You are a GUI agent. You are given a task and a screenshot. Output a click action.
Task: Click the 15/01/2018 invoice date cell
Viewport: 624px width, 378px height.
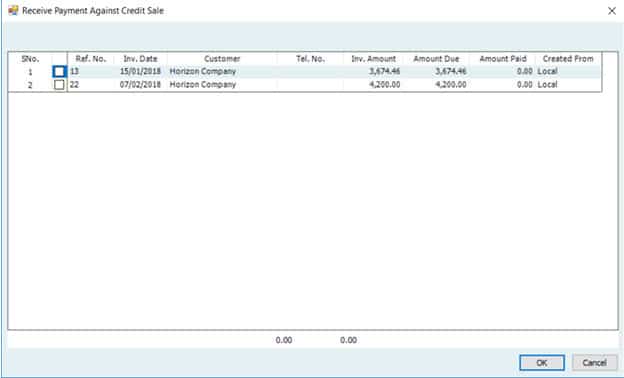pyautogui.click(x=140, y=72)
